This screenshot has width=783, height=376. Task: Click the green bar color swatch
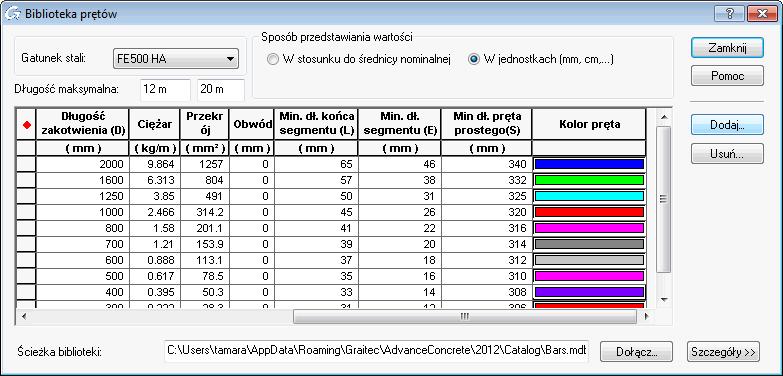click(589, 180)
